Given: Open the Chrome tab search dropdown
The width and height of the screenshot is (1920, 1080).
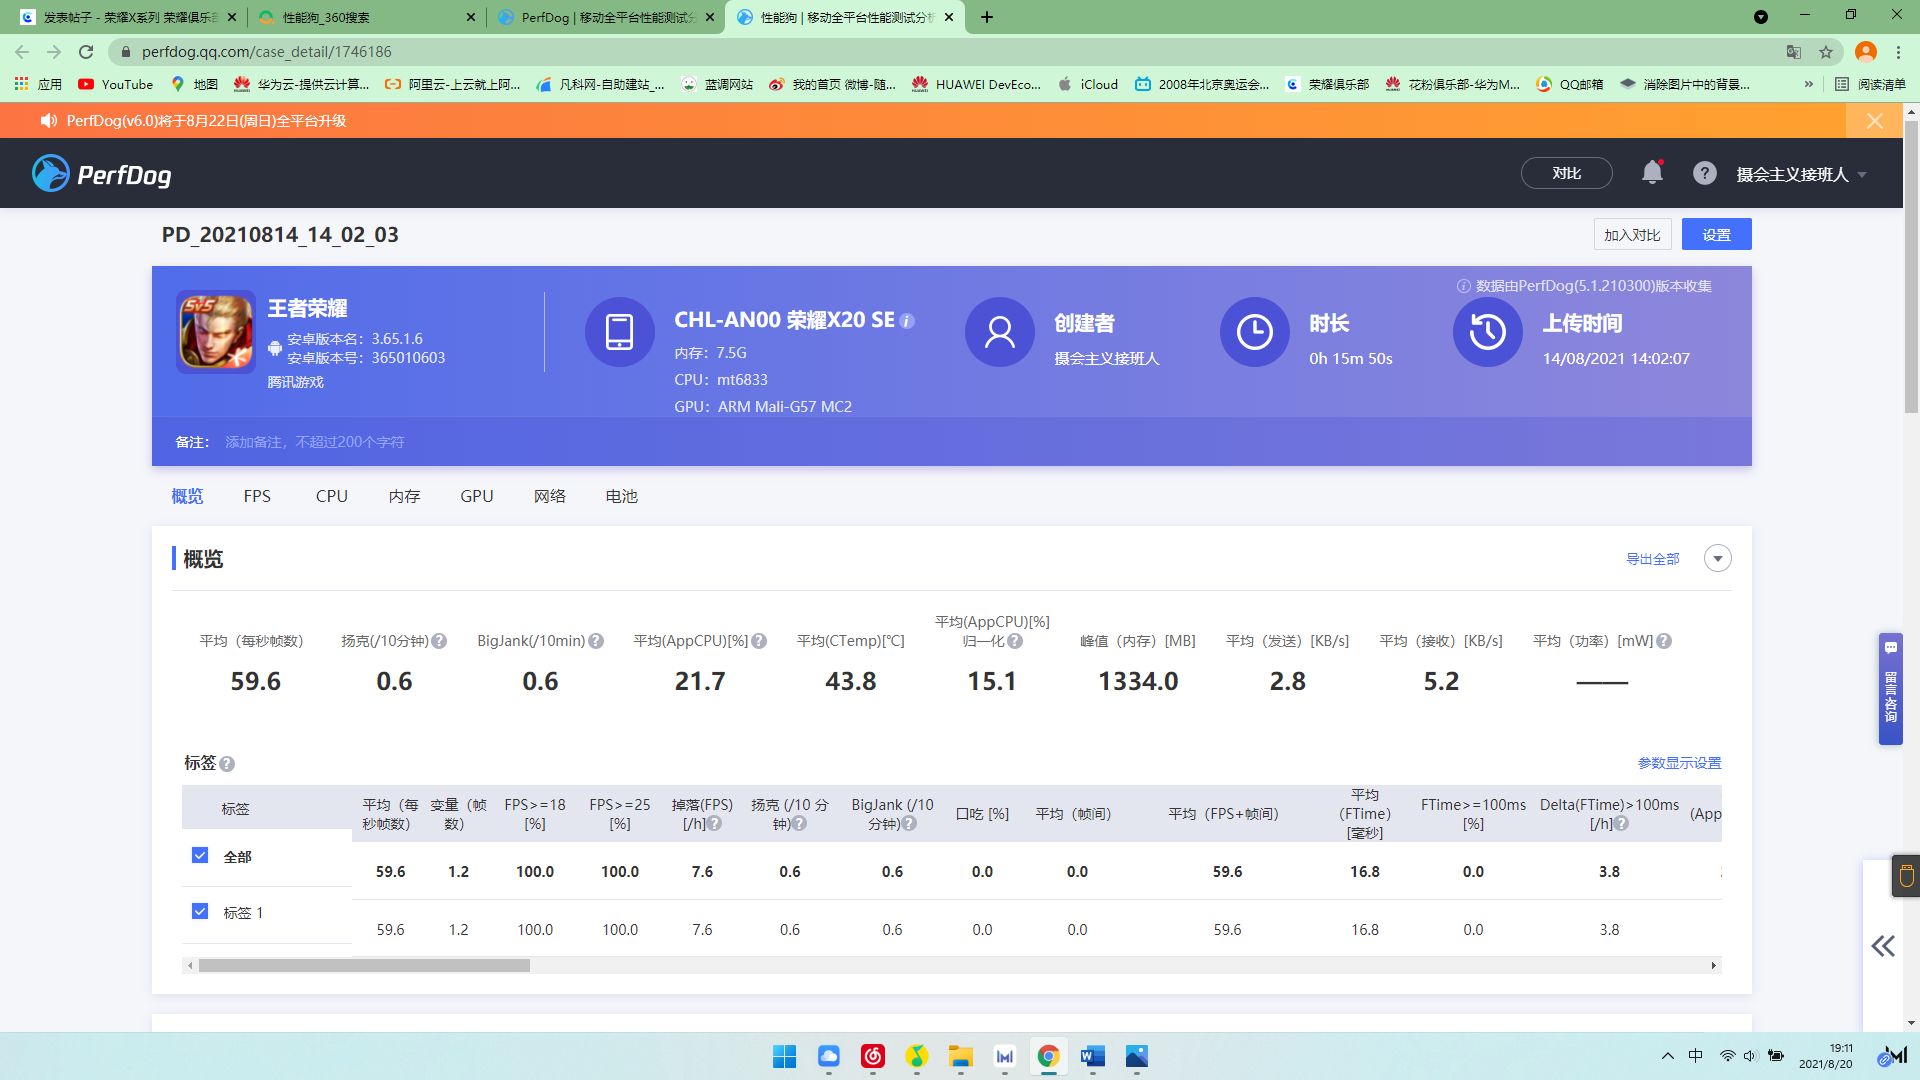Looking at the screenshot, I should [1761, 17].
